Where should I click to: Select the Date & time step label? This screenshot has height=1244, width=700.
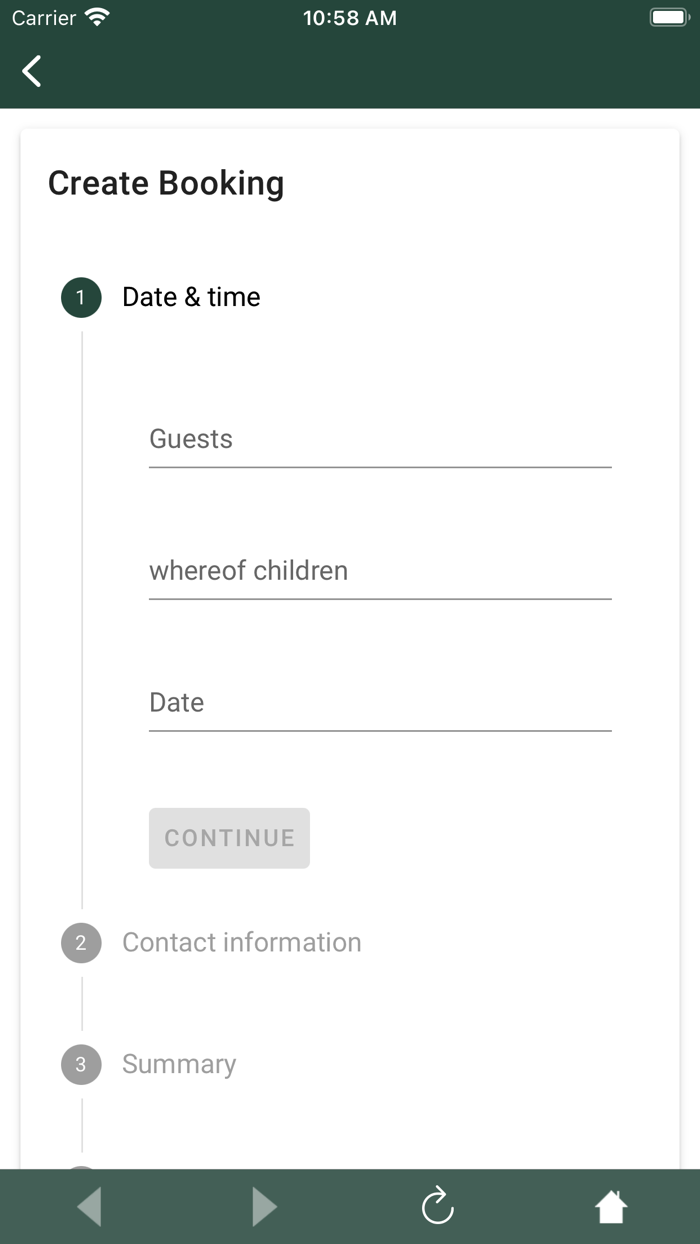click(x=191, y=297)
